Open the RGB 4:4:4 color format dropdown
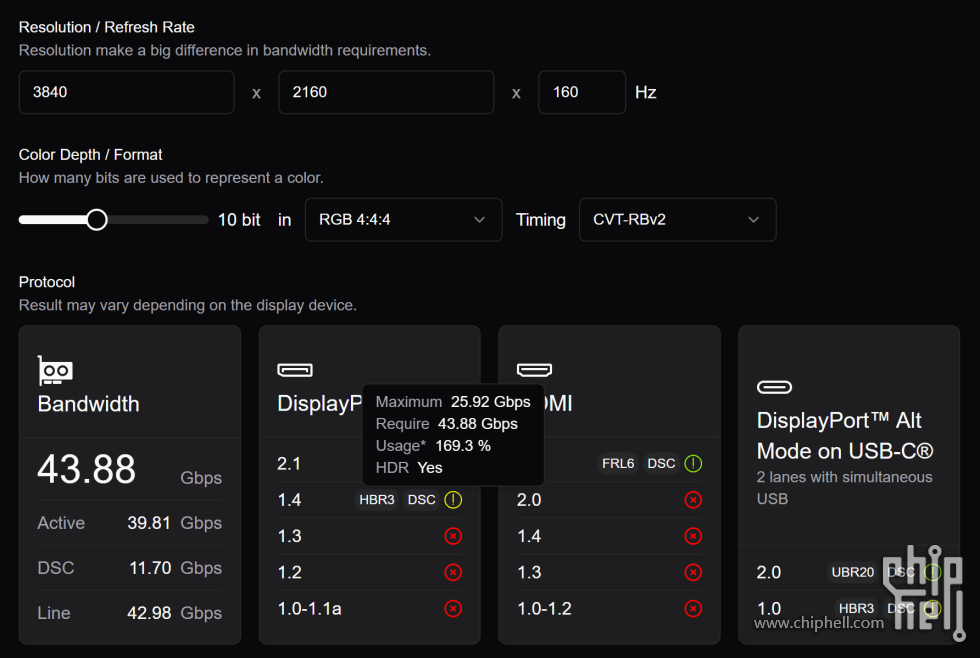This screenshot has width=980, height=658. pos(403,220)
